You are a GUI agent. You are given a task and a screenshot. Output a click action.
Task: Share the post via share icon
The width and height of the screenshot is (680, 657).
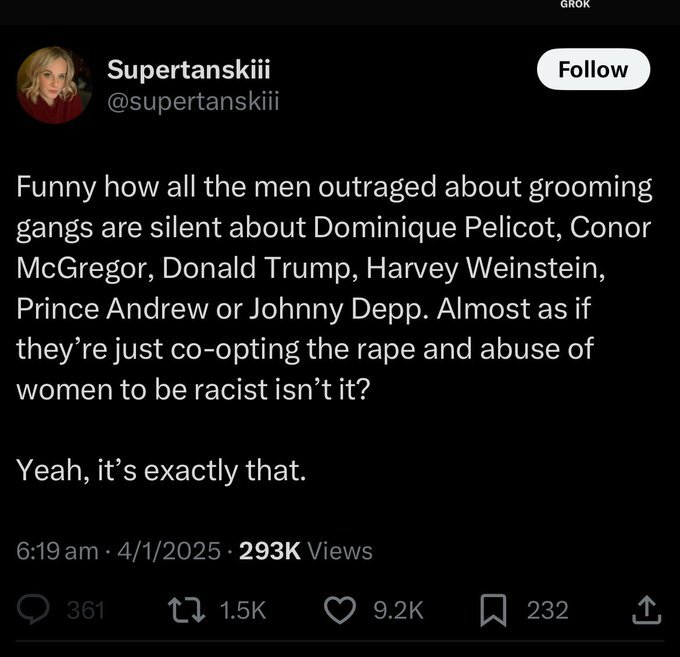[x=647, y=610]
